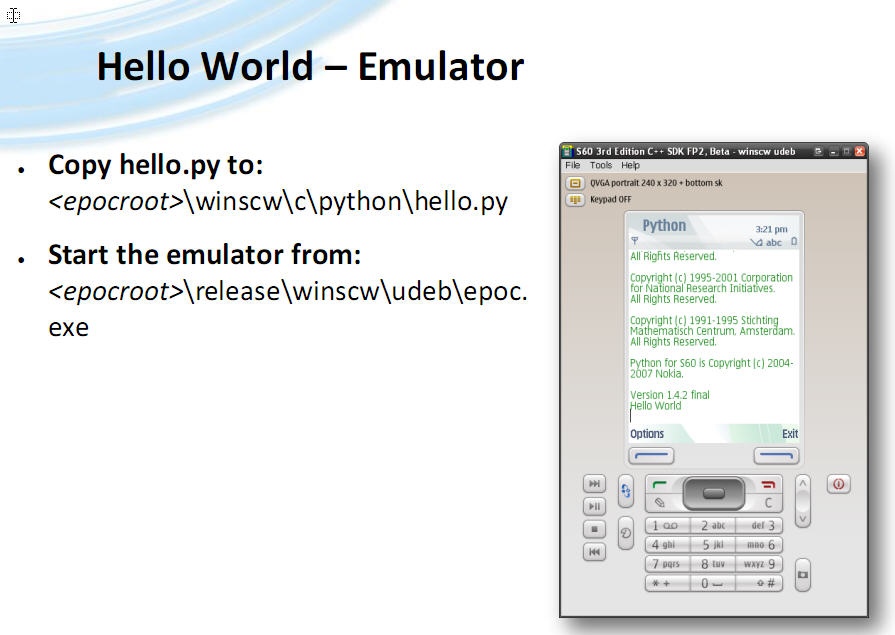Viewport: 895px width, 635px height.
Task: Click the 5 jkl key
Action: click(713, 545)
